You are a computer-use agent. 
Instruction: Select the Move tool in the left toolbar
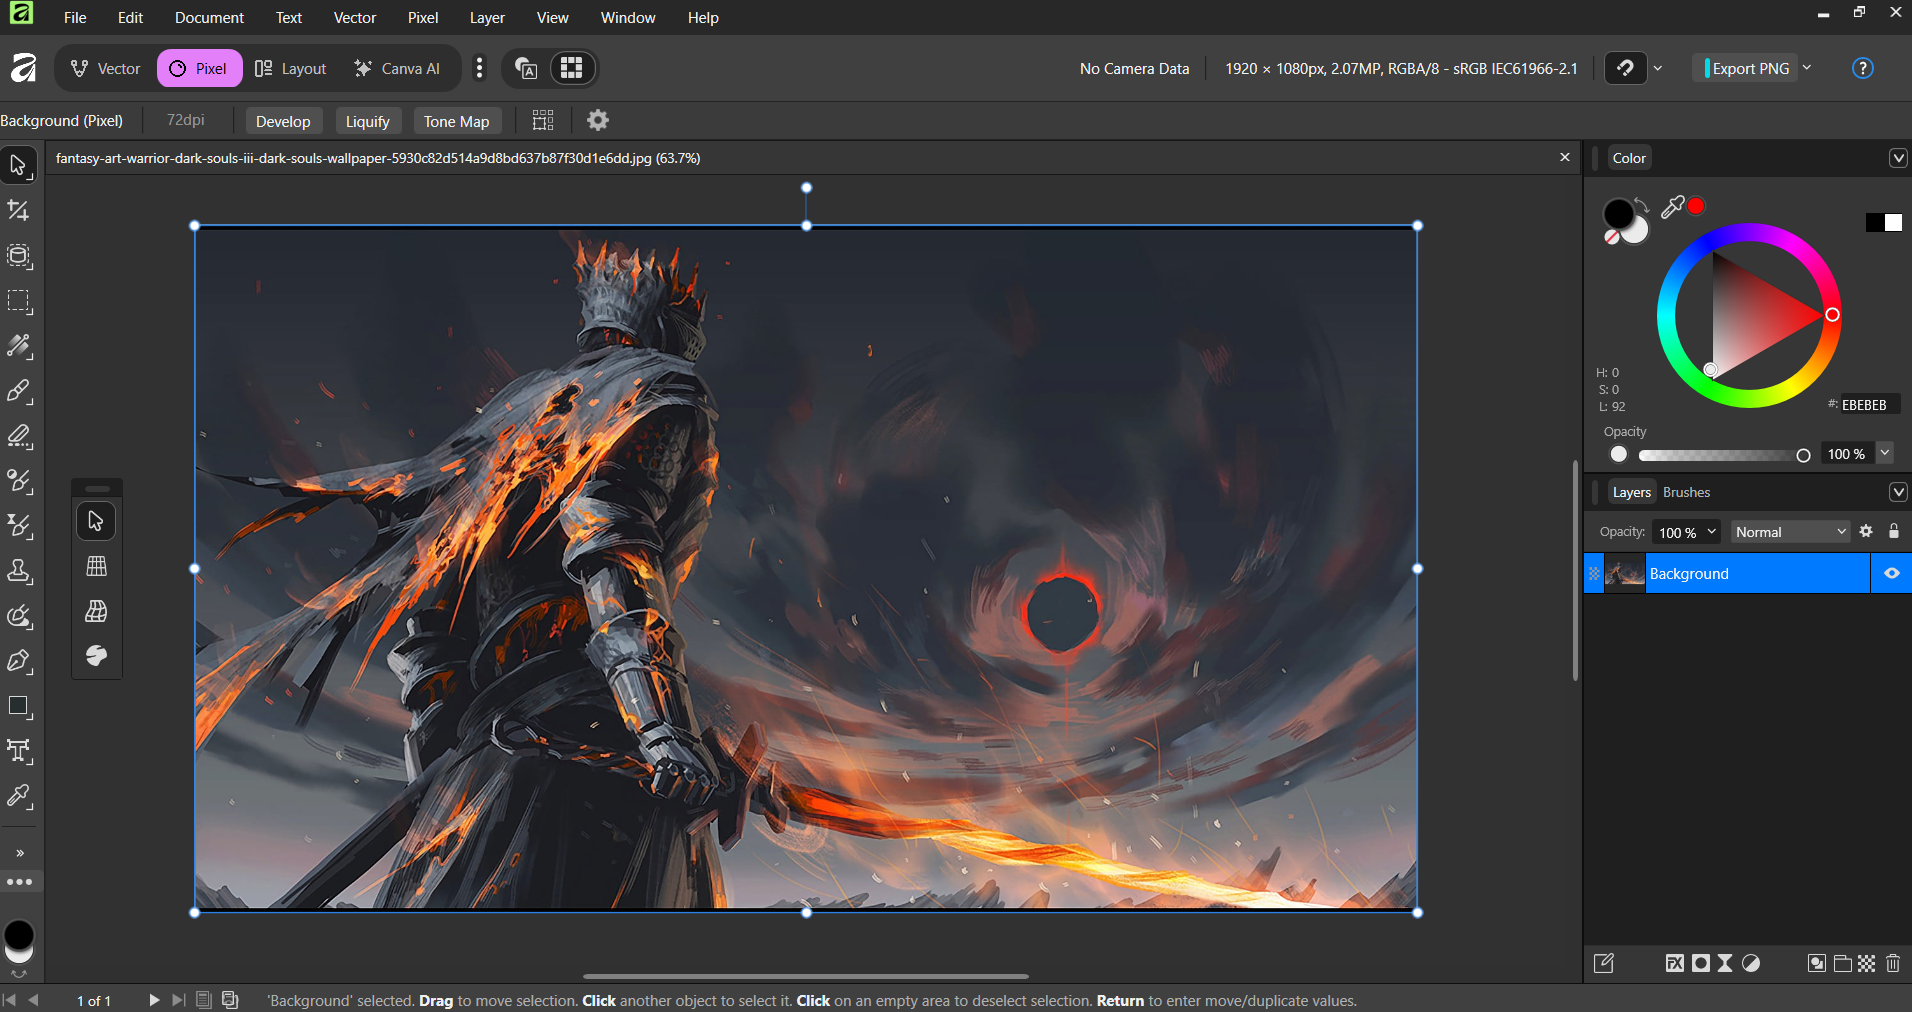pyautogui.click(x=19, y=165)
